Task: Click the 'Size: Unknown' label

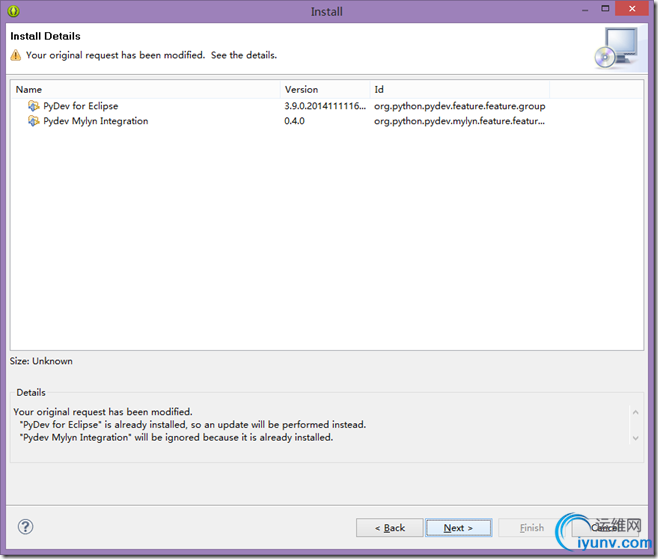Action: point(41,361)
